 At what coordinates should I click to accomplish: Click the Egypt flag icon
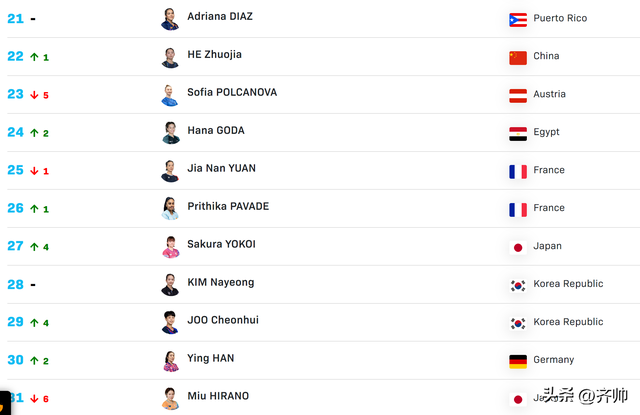pos(518,133)
